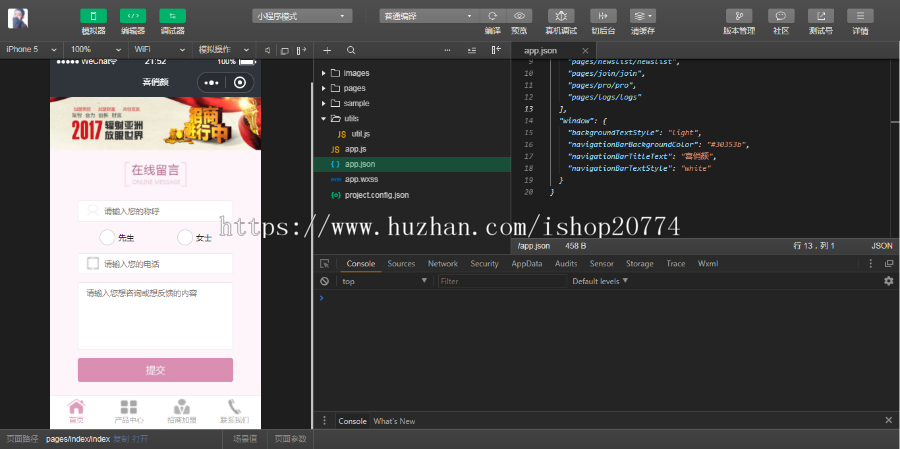900x449 pixels.
Task: Click the preview eye icon
Action: (519, 16)
